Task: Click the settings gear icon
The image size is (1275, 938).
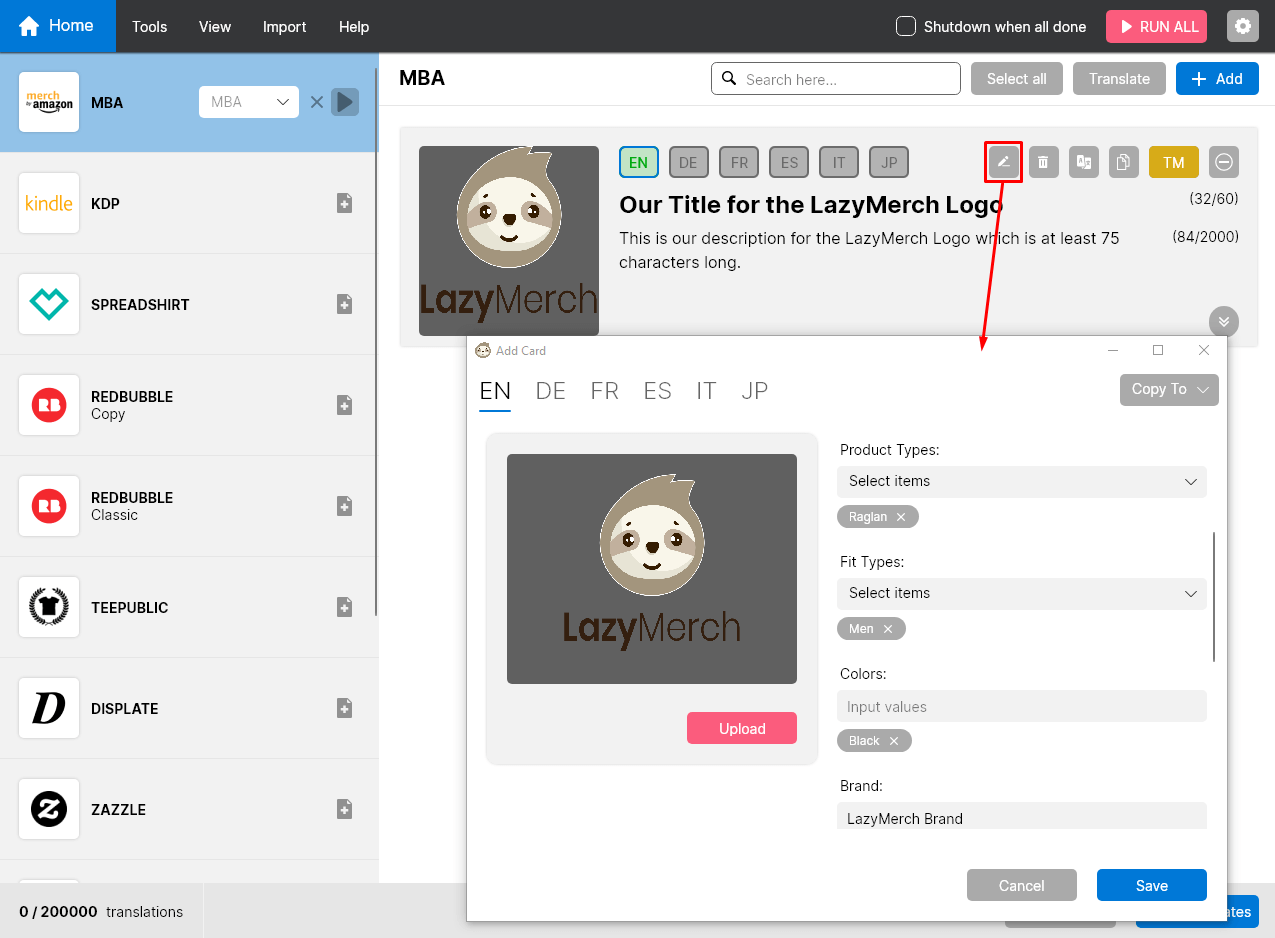Action: [1242, 26]
